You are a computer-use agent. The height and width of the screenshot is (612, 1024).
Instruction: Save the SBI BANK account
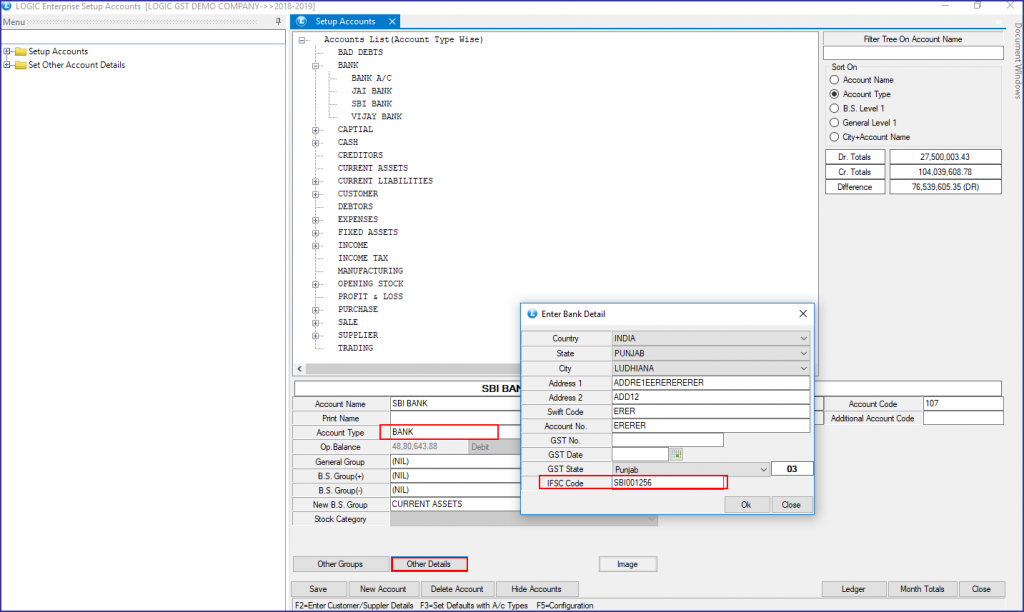tap(318, 588)
